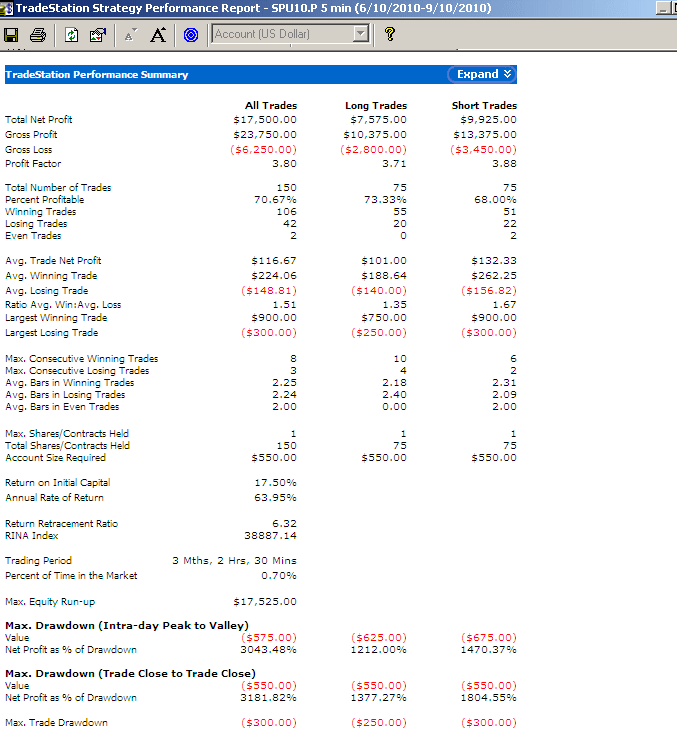Image resolution: width=677 pixels, height=755 pixels.
Task: Select the Gross Loss value ($6,250.00)
Action: [263, 150]
